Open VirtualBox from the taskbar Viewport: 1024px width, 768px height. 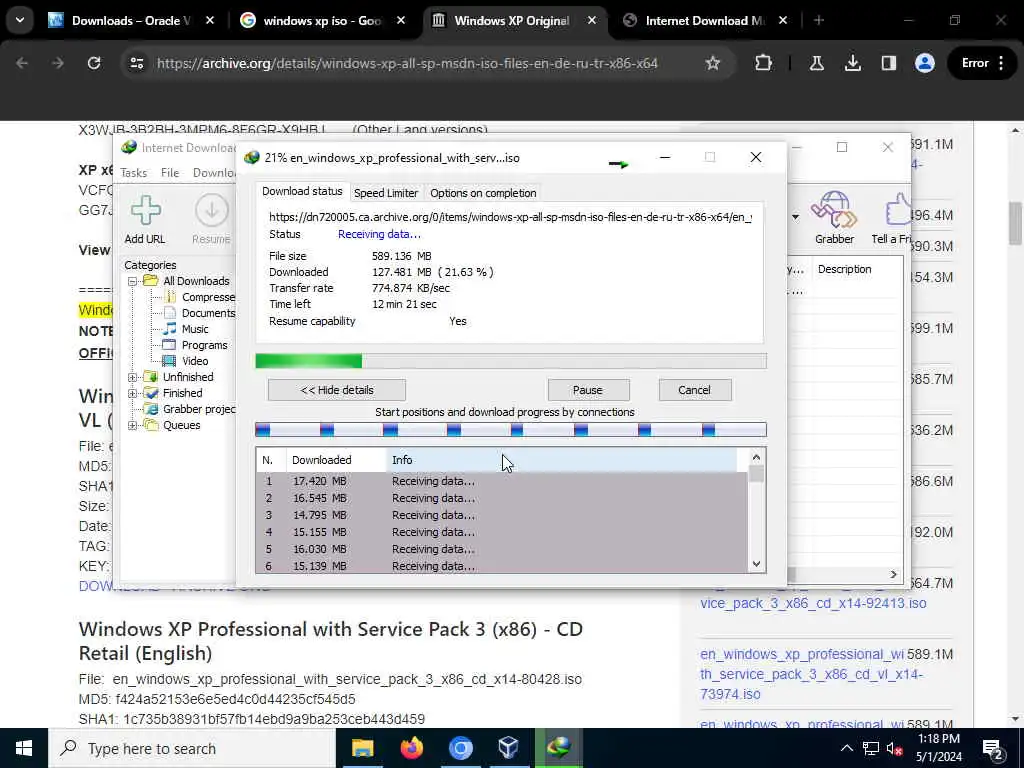(x=509, y=748)
